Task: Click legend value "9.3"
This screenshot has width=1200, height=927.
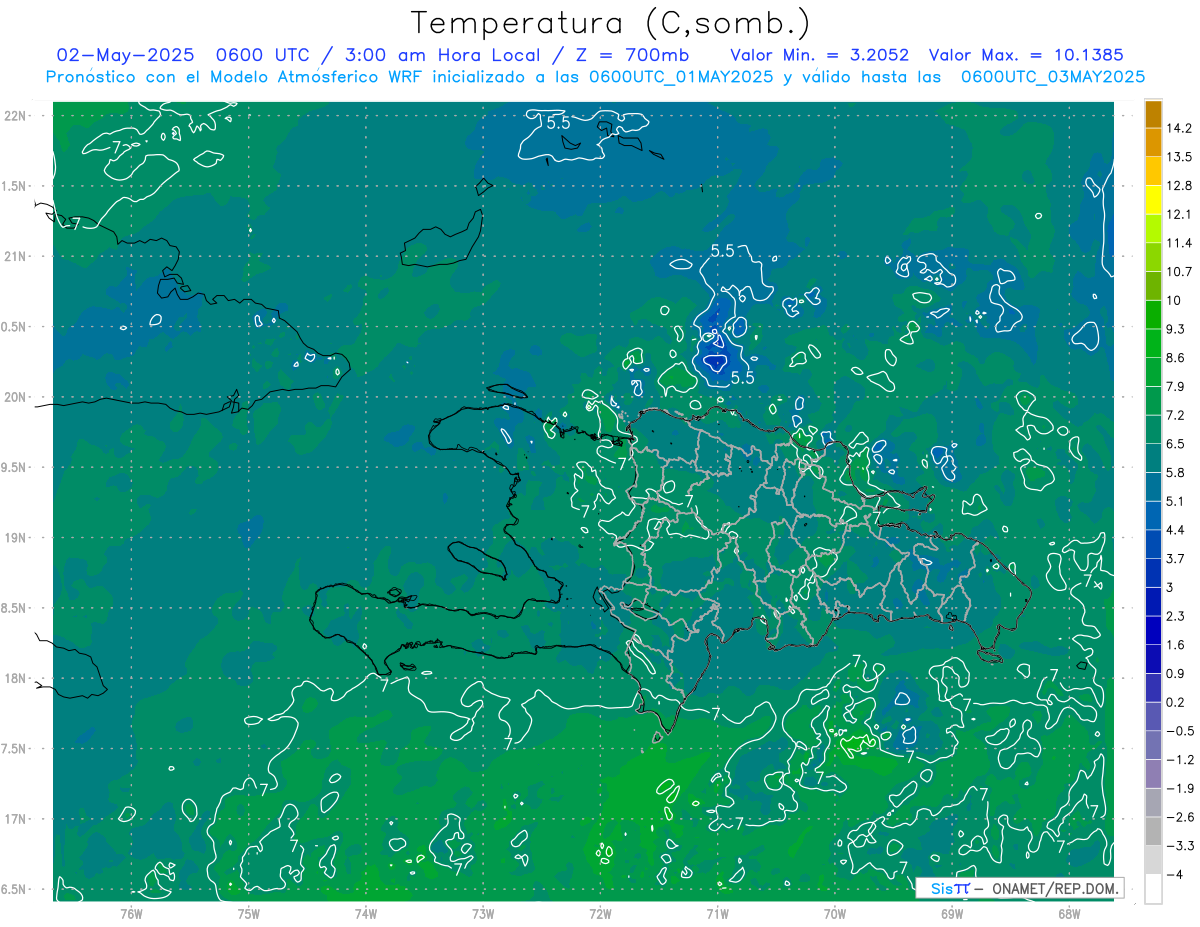Action: (1176, 329)
